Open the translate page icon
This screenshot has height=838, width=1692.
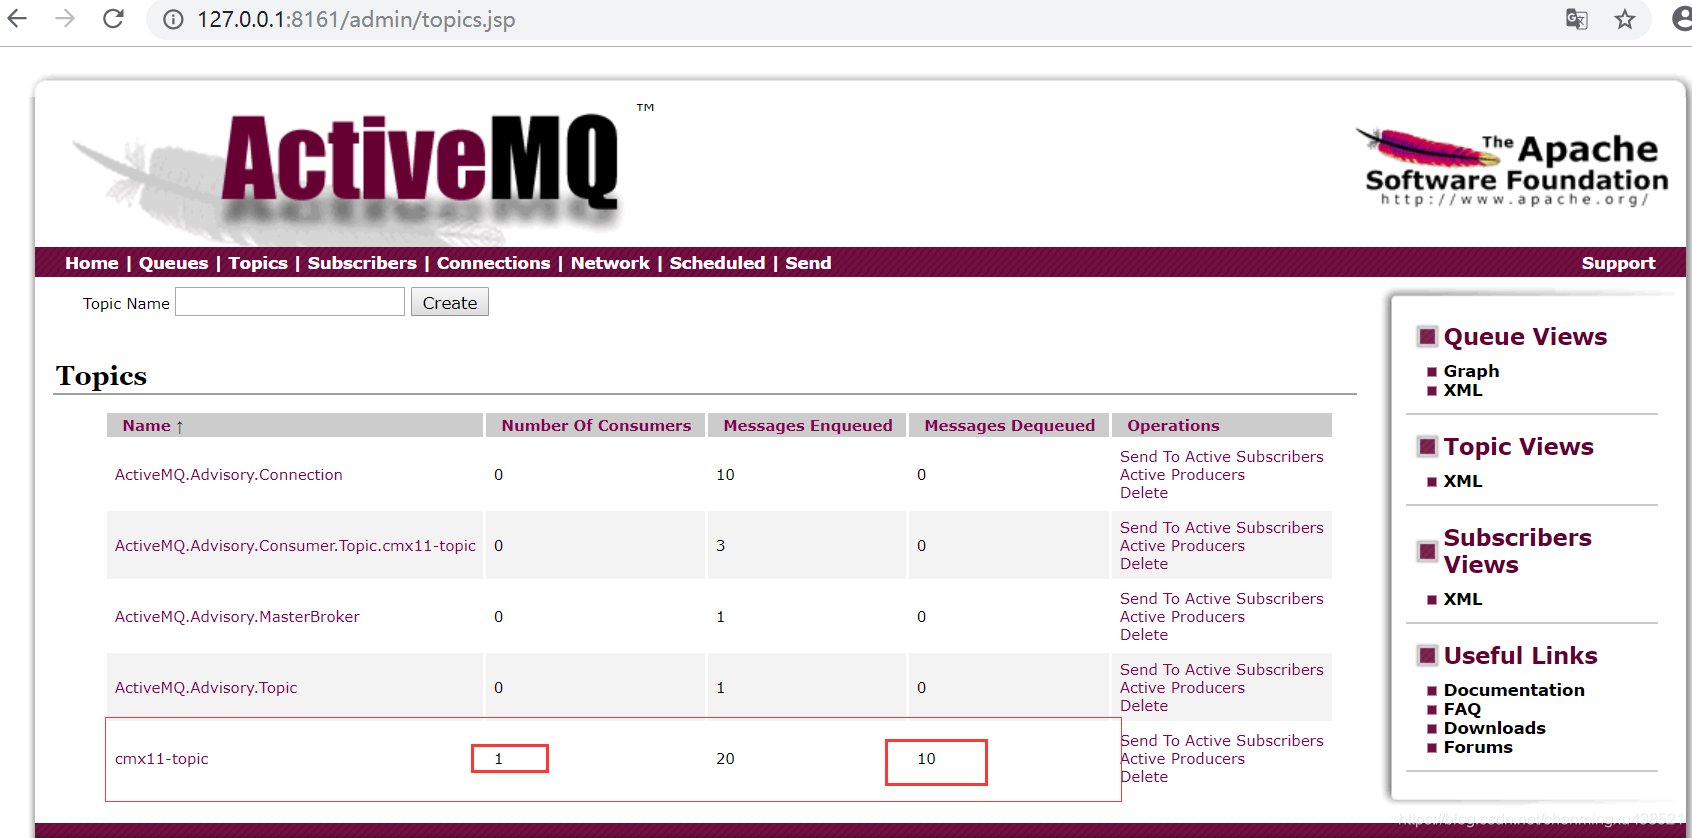point(1577,19)
